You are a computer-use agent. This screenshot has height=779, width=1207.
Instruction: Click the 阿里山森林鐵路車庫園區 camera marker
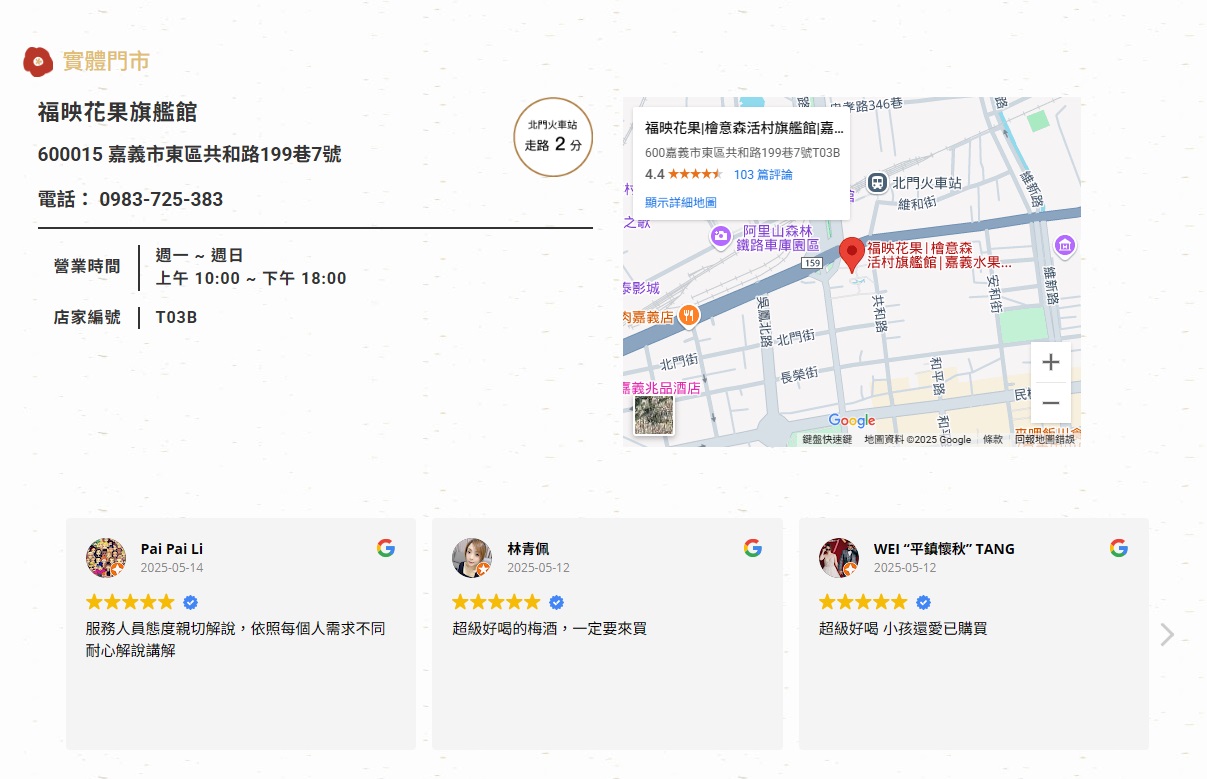pyautogui.click(x=720, y=237)
